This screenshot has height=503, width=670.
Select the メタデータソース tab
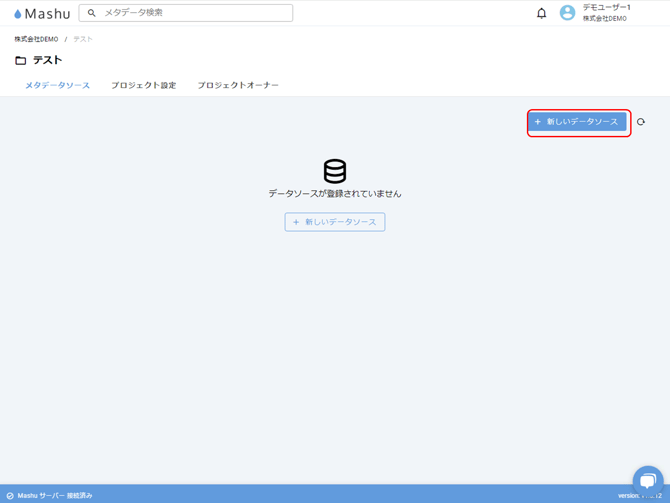57,85
